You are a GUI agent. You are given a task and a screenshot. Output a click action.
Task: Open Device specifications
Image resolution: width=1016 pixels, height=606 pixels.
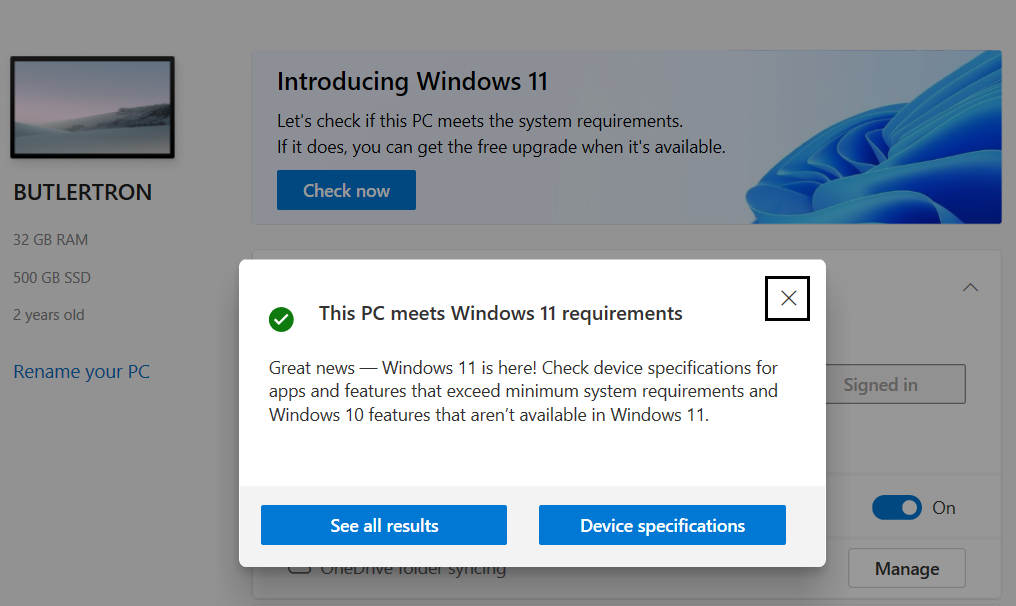pyautogui.click(x=662, y=525)
